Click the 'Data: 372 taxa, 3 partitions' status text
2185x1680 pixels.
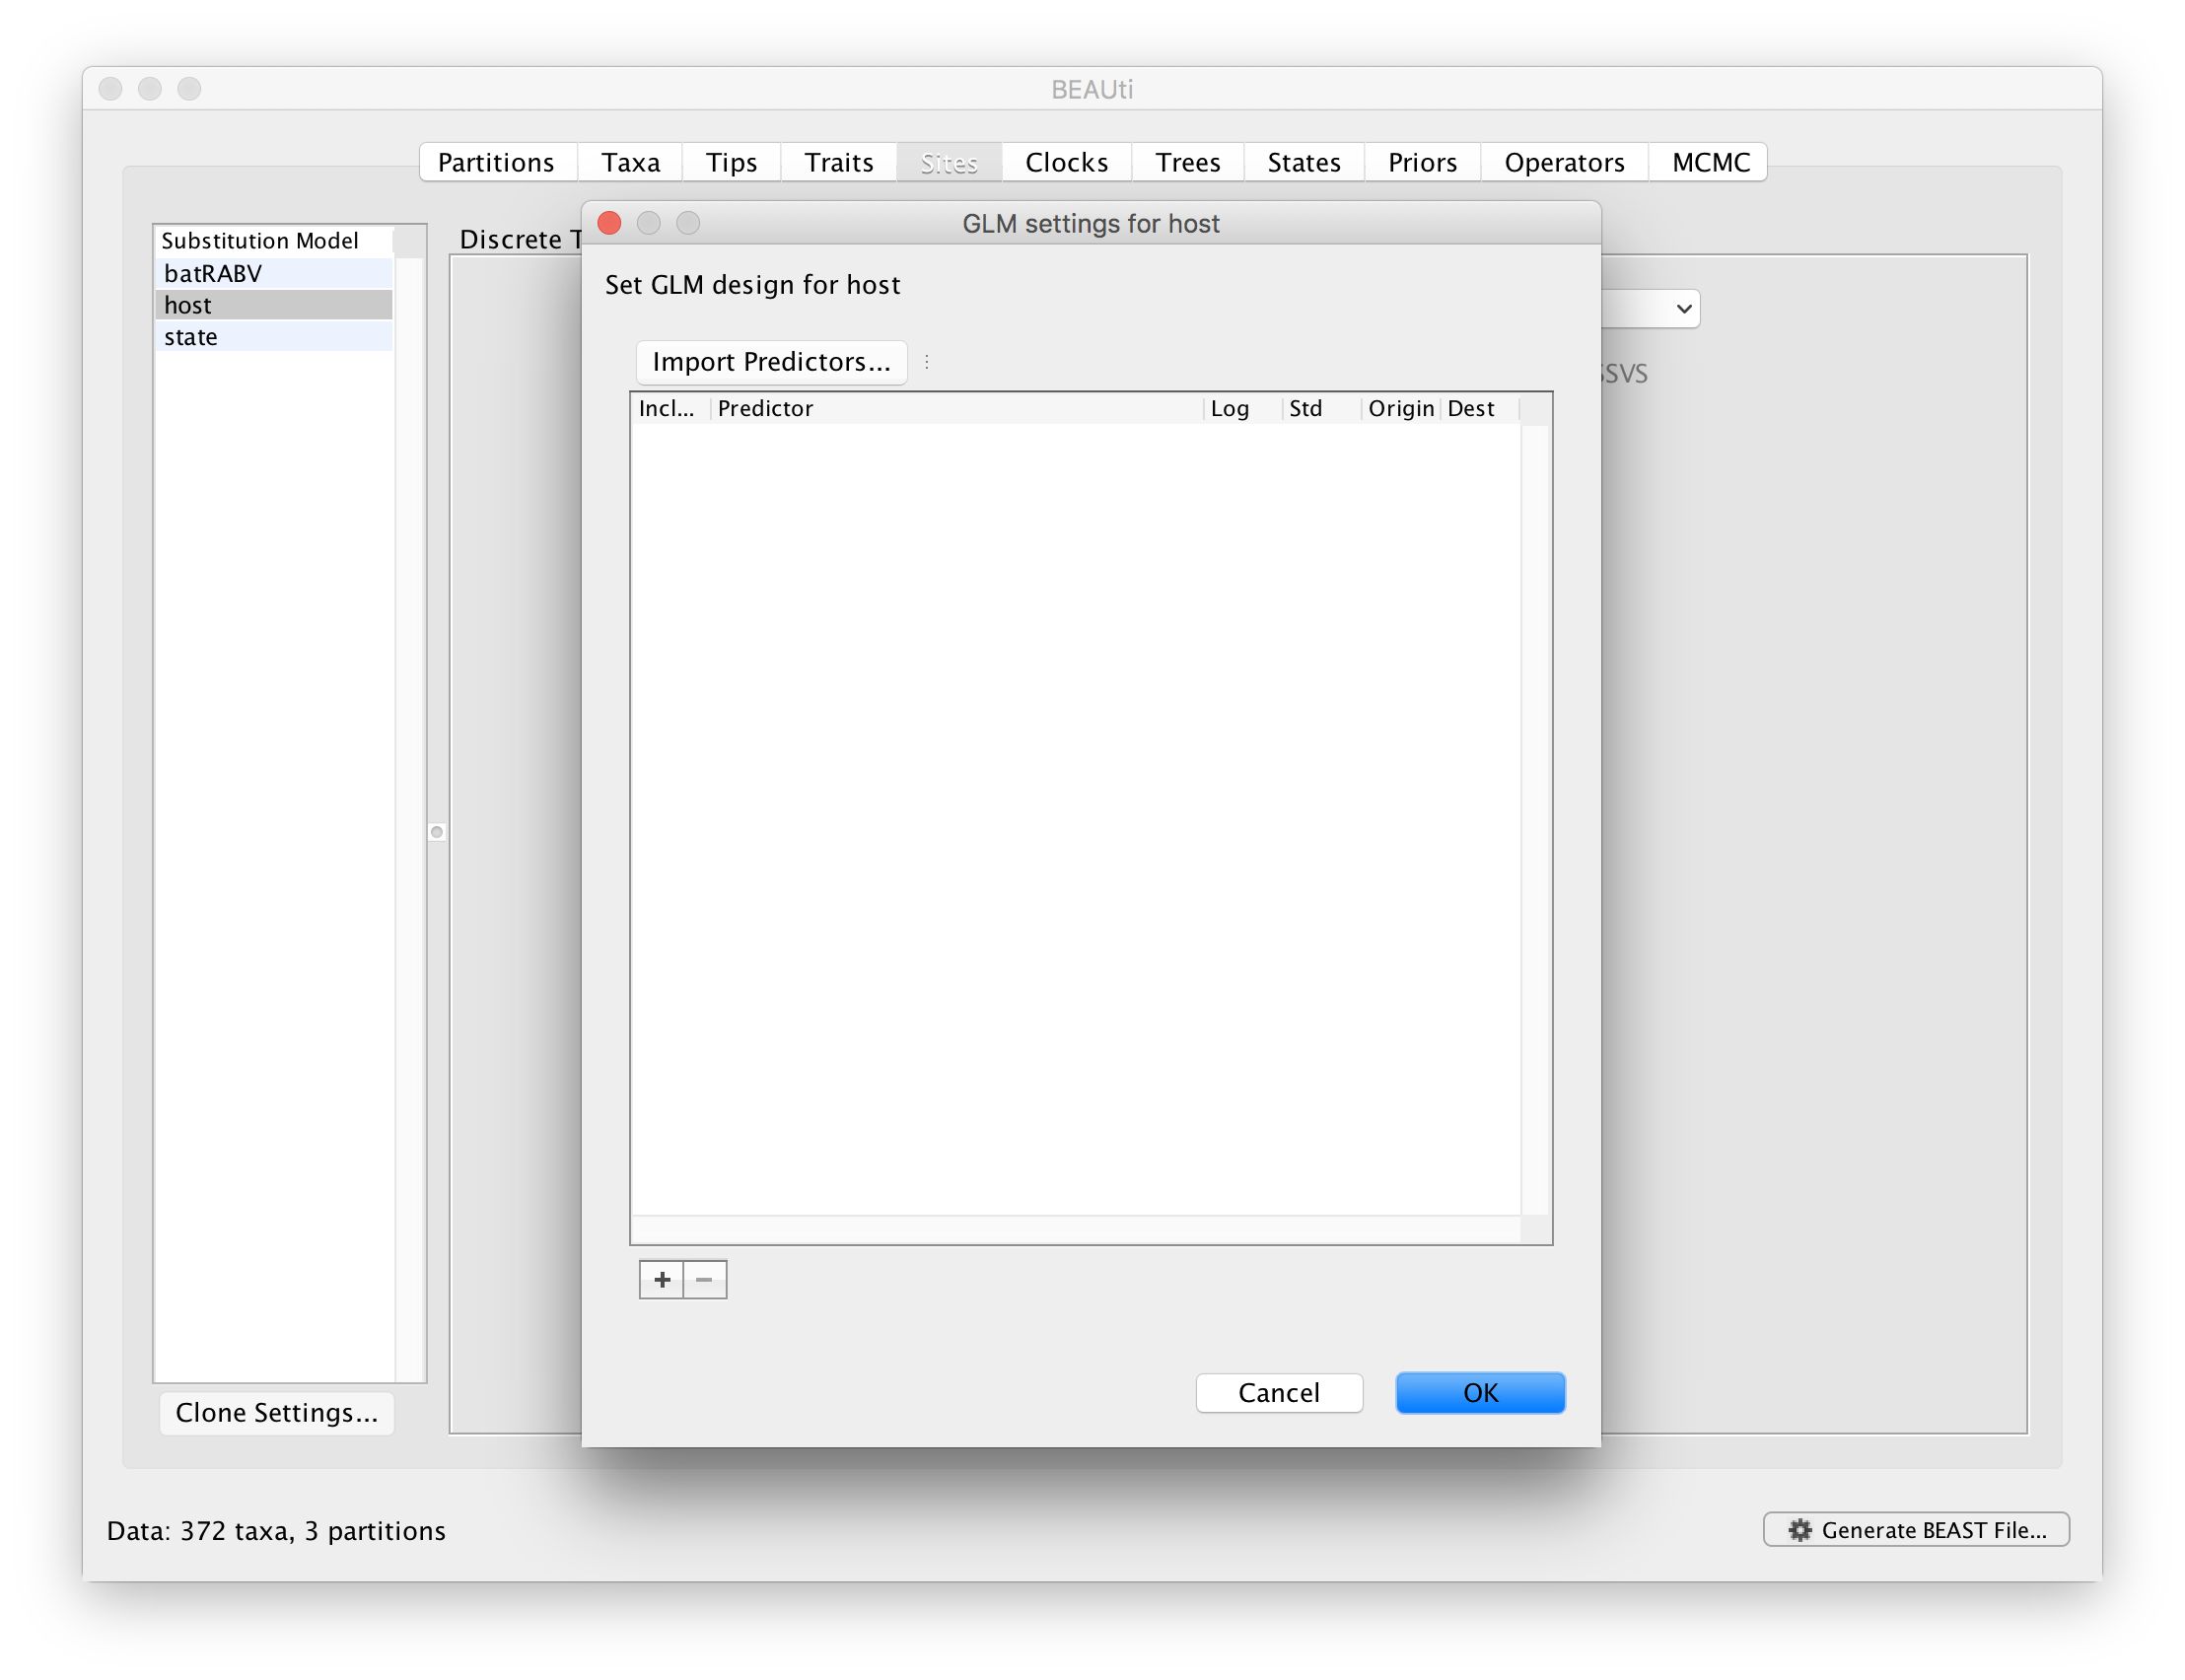[x=276, y=1531]
